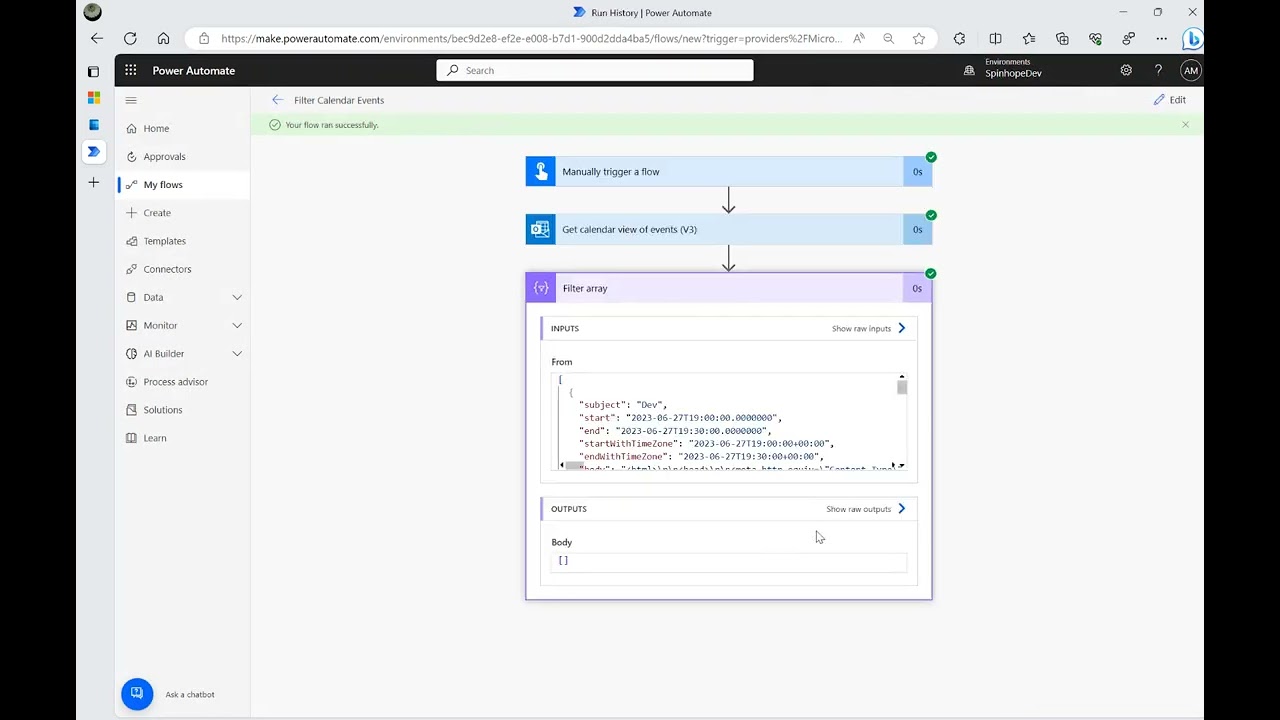Click the Body output value box
1280x720 pixels.
click(728, 561)
